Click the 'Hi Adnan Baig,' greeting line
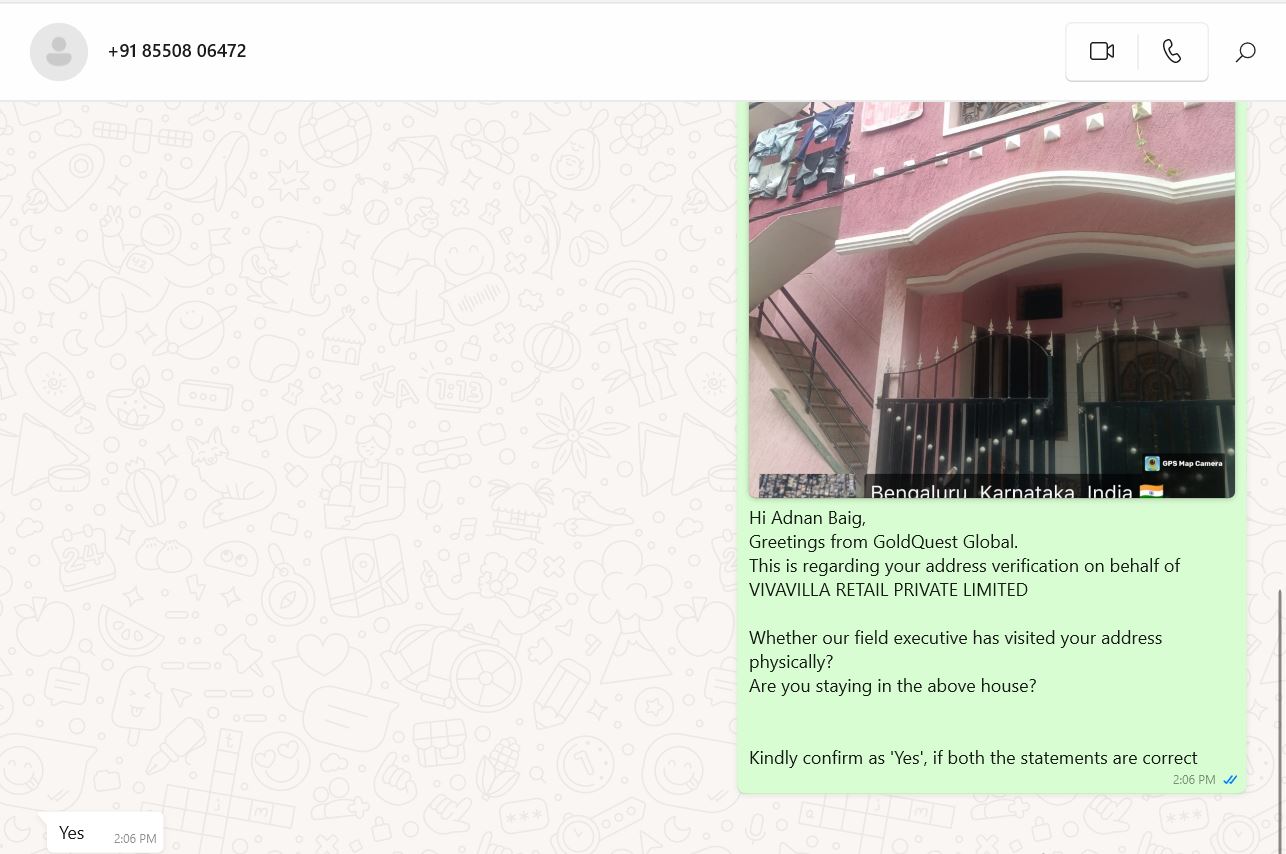 807,518
